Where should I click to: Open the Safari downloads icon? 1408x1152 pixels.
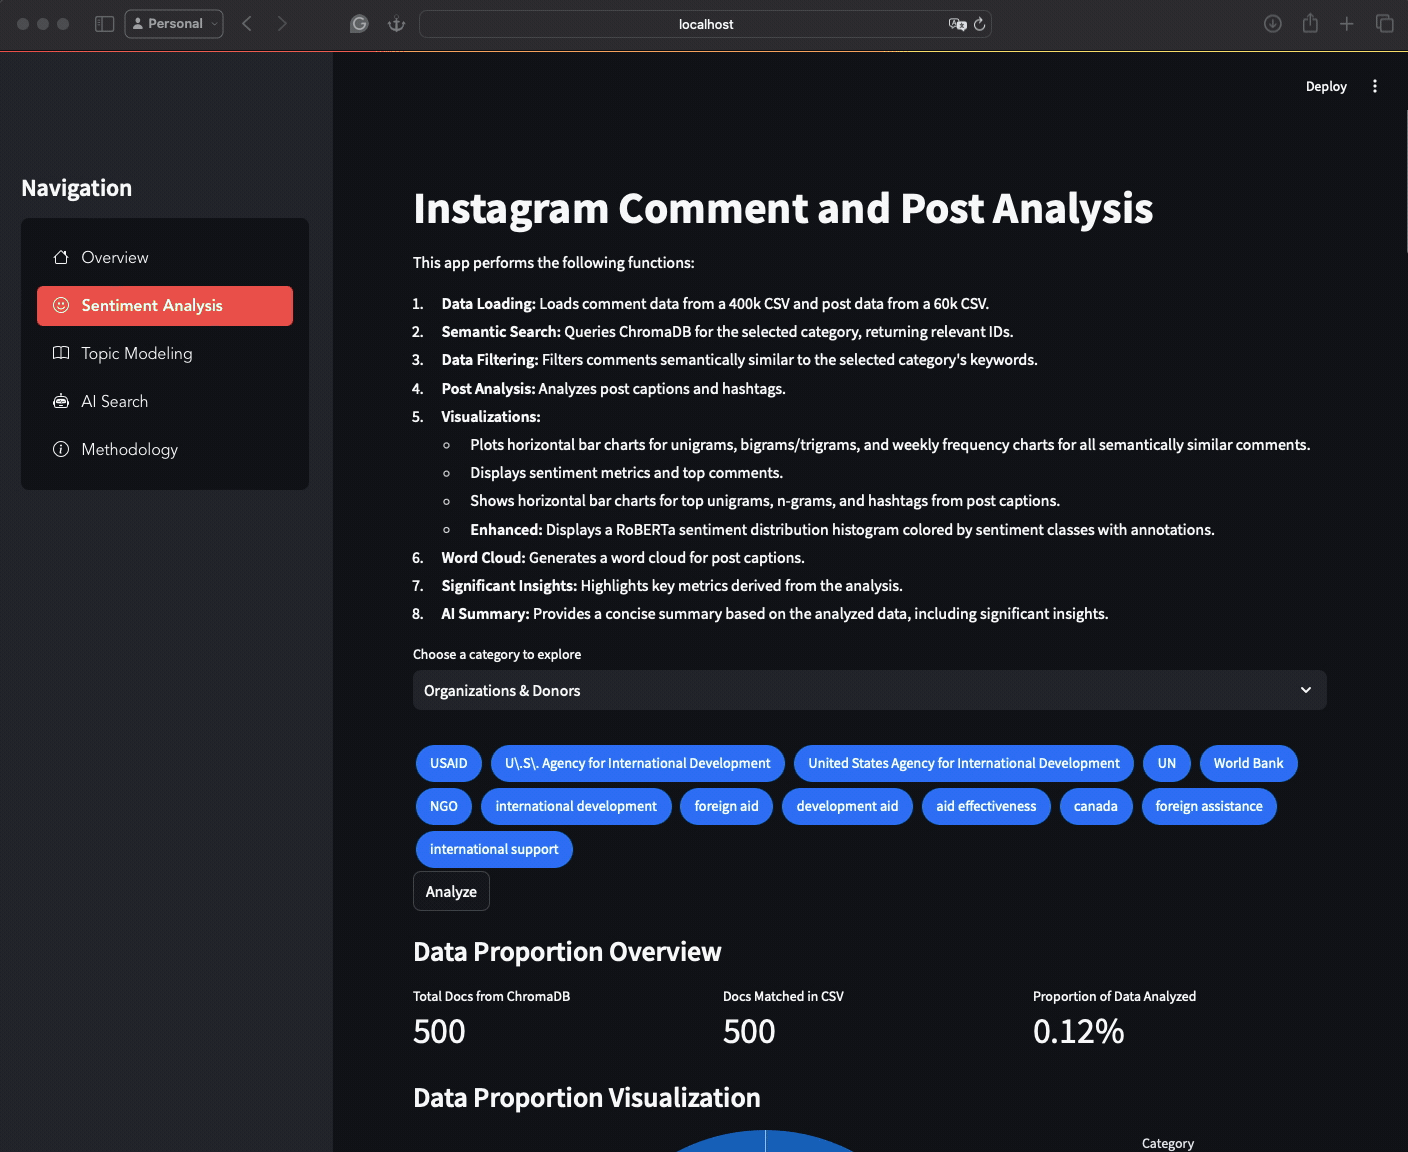coord(1272,24)
